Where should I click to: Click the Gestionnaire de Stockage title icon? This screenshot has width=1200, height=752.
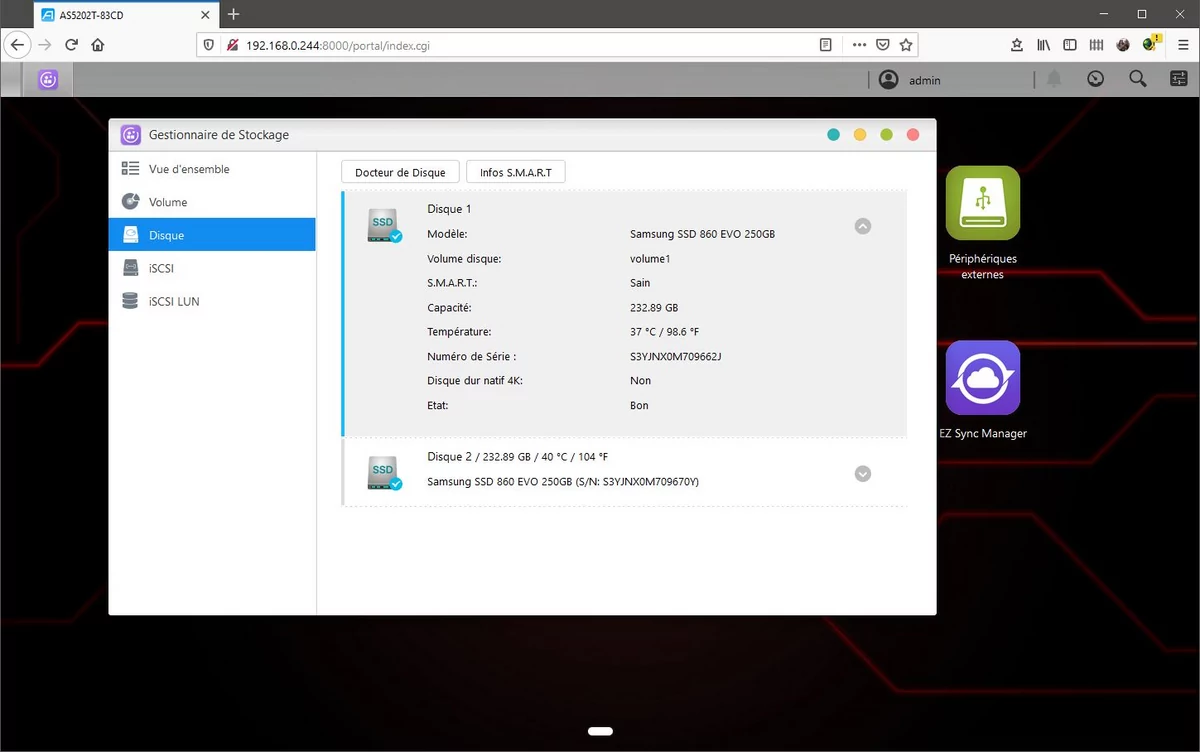[x=130, y=135]
